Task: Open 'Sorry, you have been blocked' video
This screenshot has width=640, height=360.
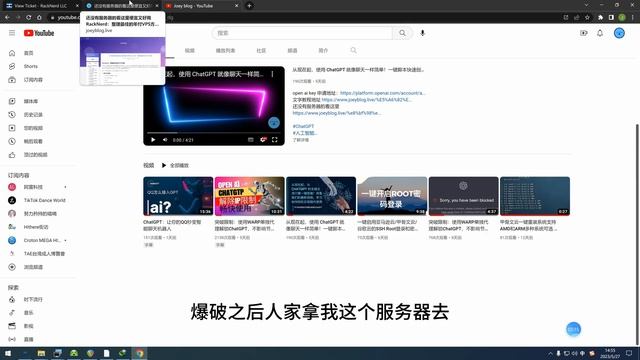Action: click(464, 196)
